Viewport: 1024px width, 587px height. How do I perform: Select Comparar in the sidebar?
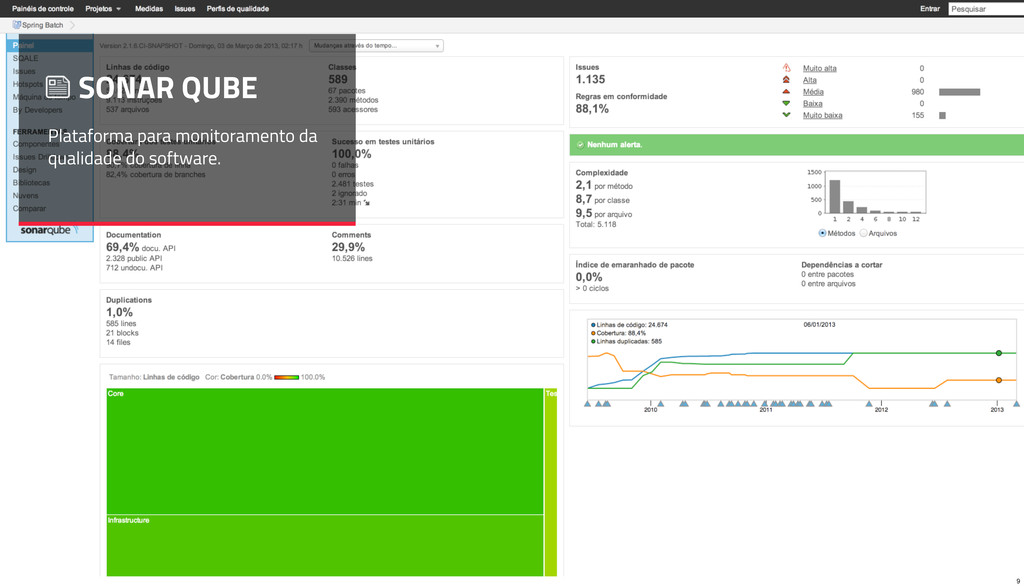[x=29, y=208]
